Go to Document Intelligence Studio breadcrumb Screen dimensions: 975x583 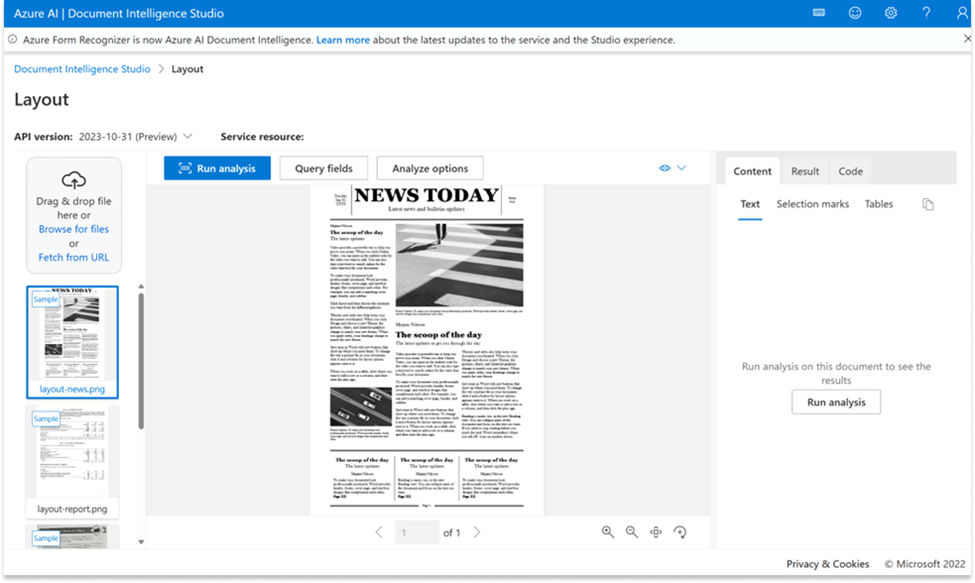pos(82,69)
